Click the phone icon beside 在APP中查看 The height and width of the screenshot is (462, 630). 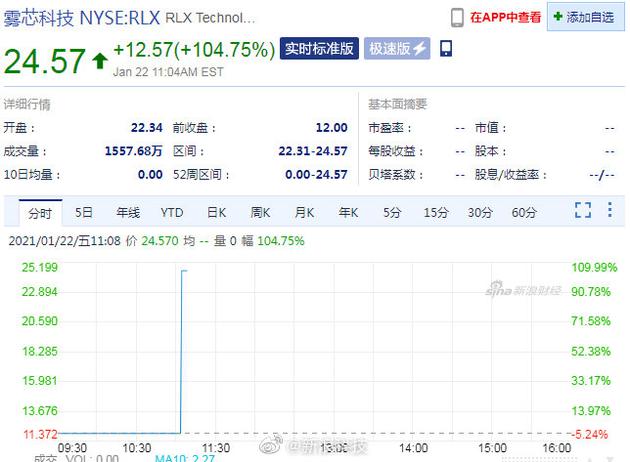point(457,18)
